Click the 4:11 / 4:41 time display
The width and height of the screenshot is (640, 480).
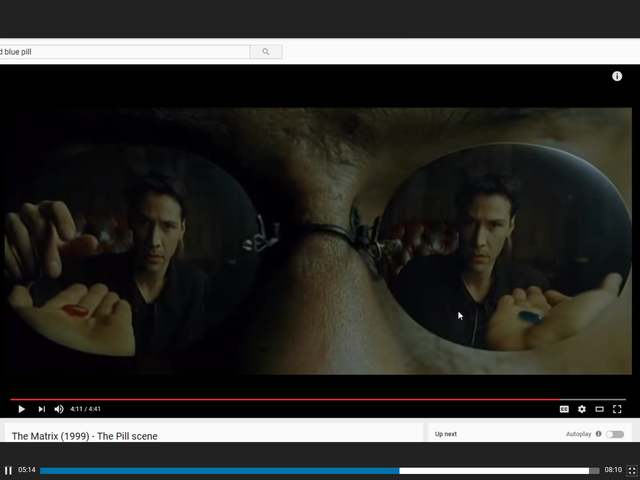click(85, 409)
